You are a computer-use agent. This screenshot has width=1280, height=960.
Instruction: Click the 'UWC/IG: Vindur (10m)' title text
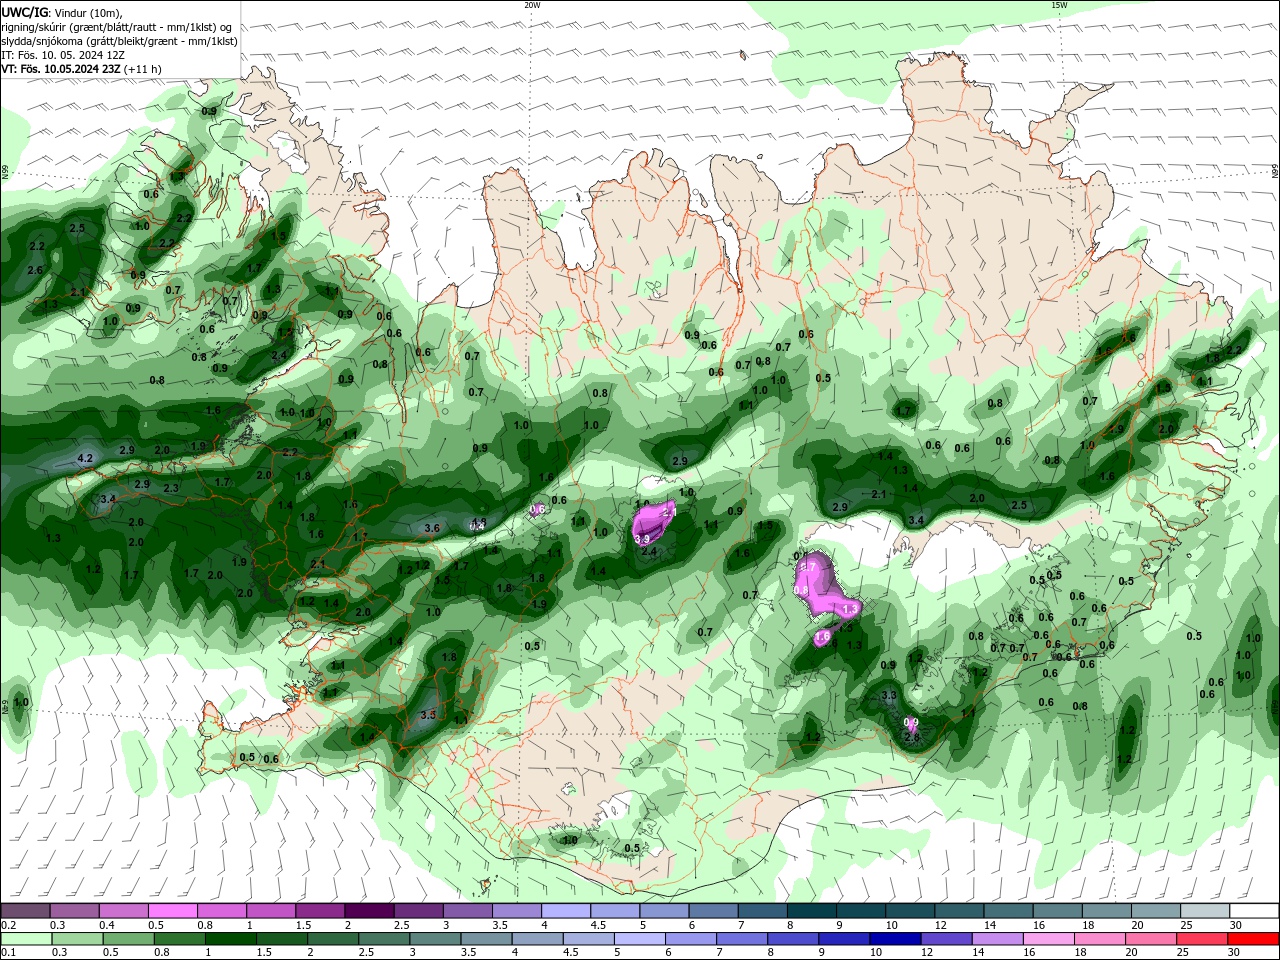coord(62,12)
